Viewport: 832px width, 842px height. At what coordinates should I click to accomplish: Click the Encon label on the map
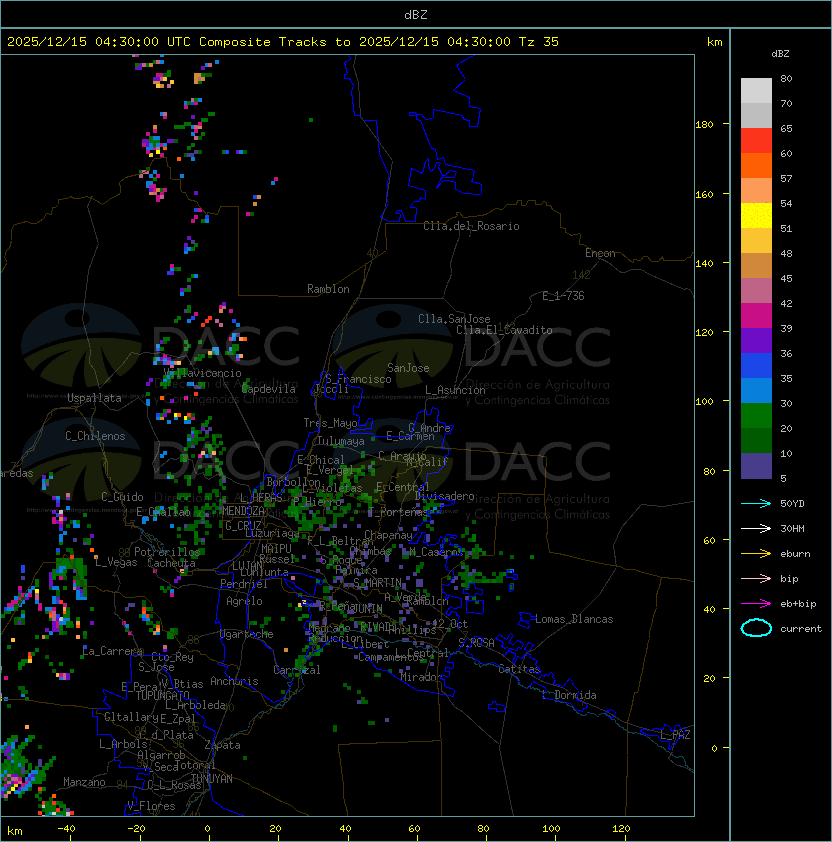(x=600, y=253)
